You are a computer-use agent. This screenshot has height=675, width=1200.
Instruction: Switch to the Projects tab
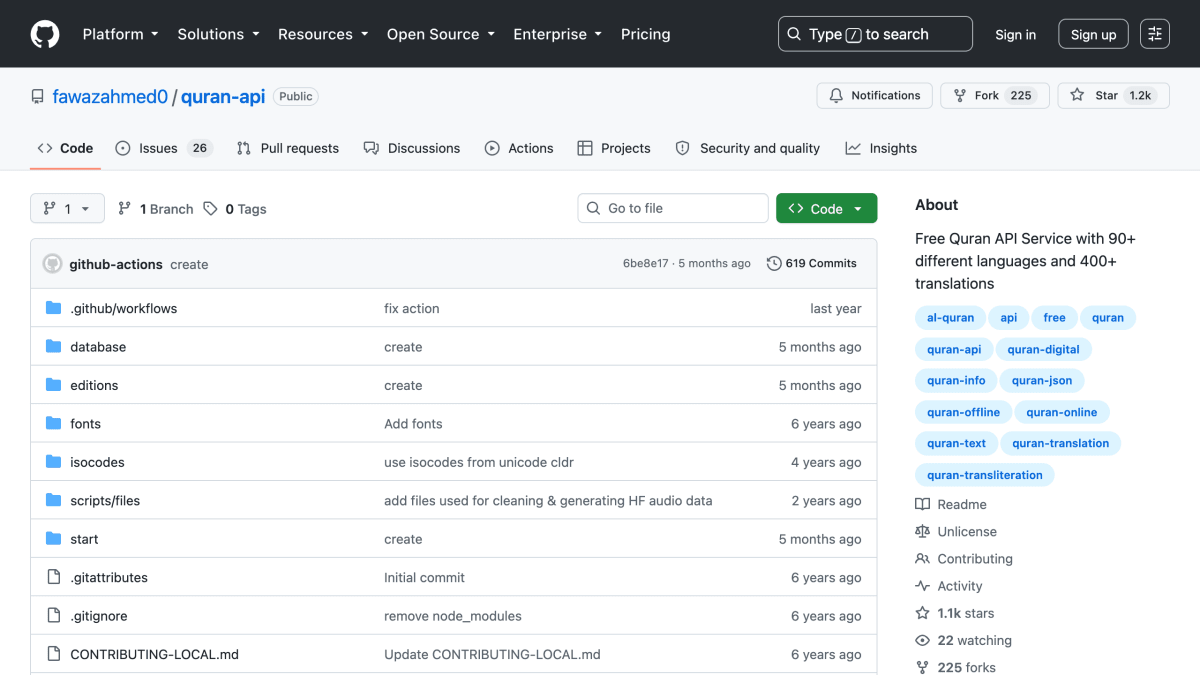pos(614,148)
